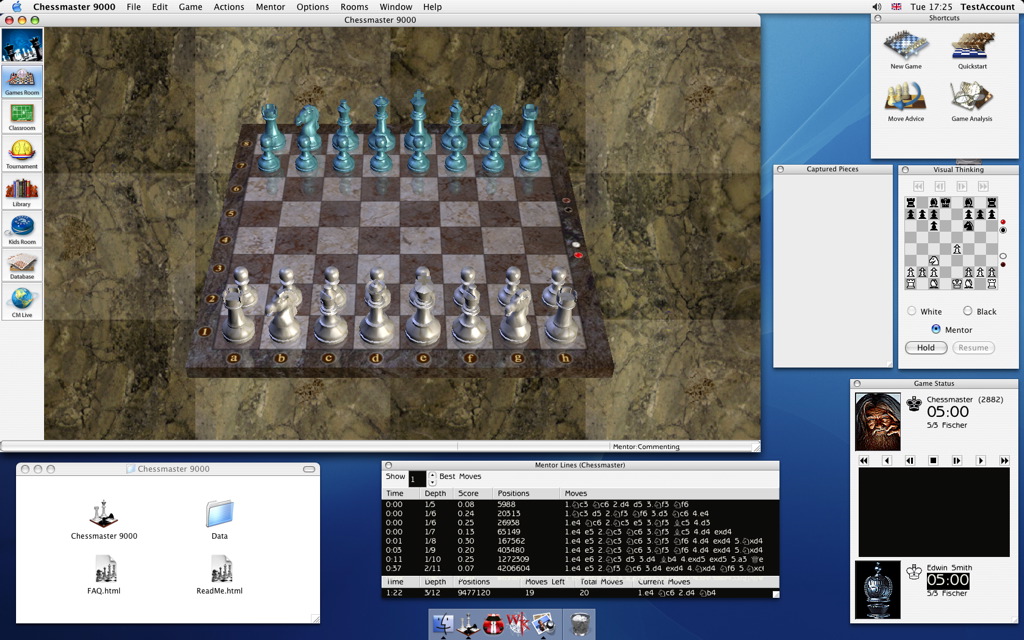The height and width of the screenshot is (640, 1024).
Task: Click rewind-to-start in Visual Thinking panel
Action: coord(918,186)
